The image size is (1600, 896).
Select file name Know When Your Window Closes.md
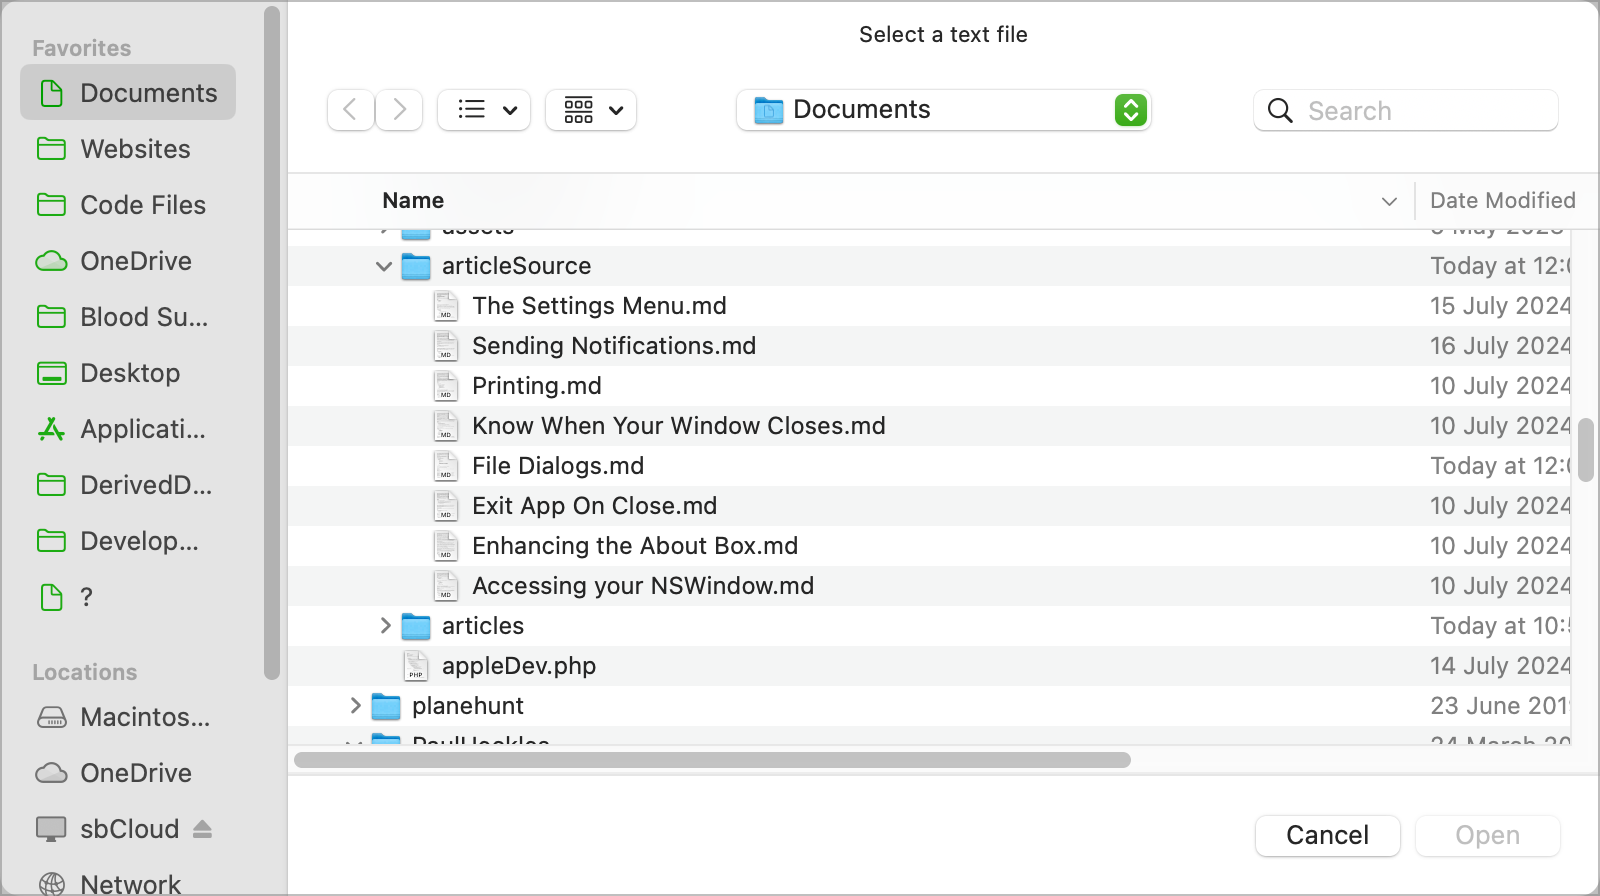[679, 426]
